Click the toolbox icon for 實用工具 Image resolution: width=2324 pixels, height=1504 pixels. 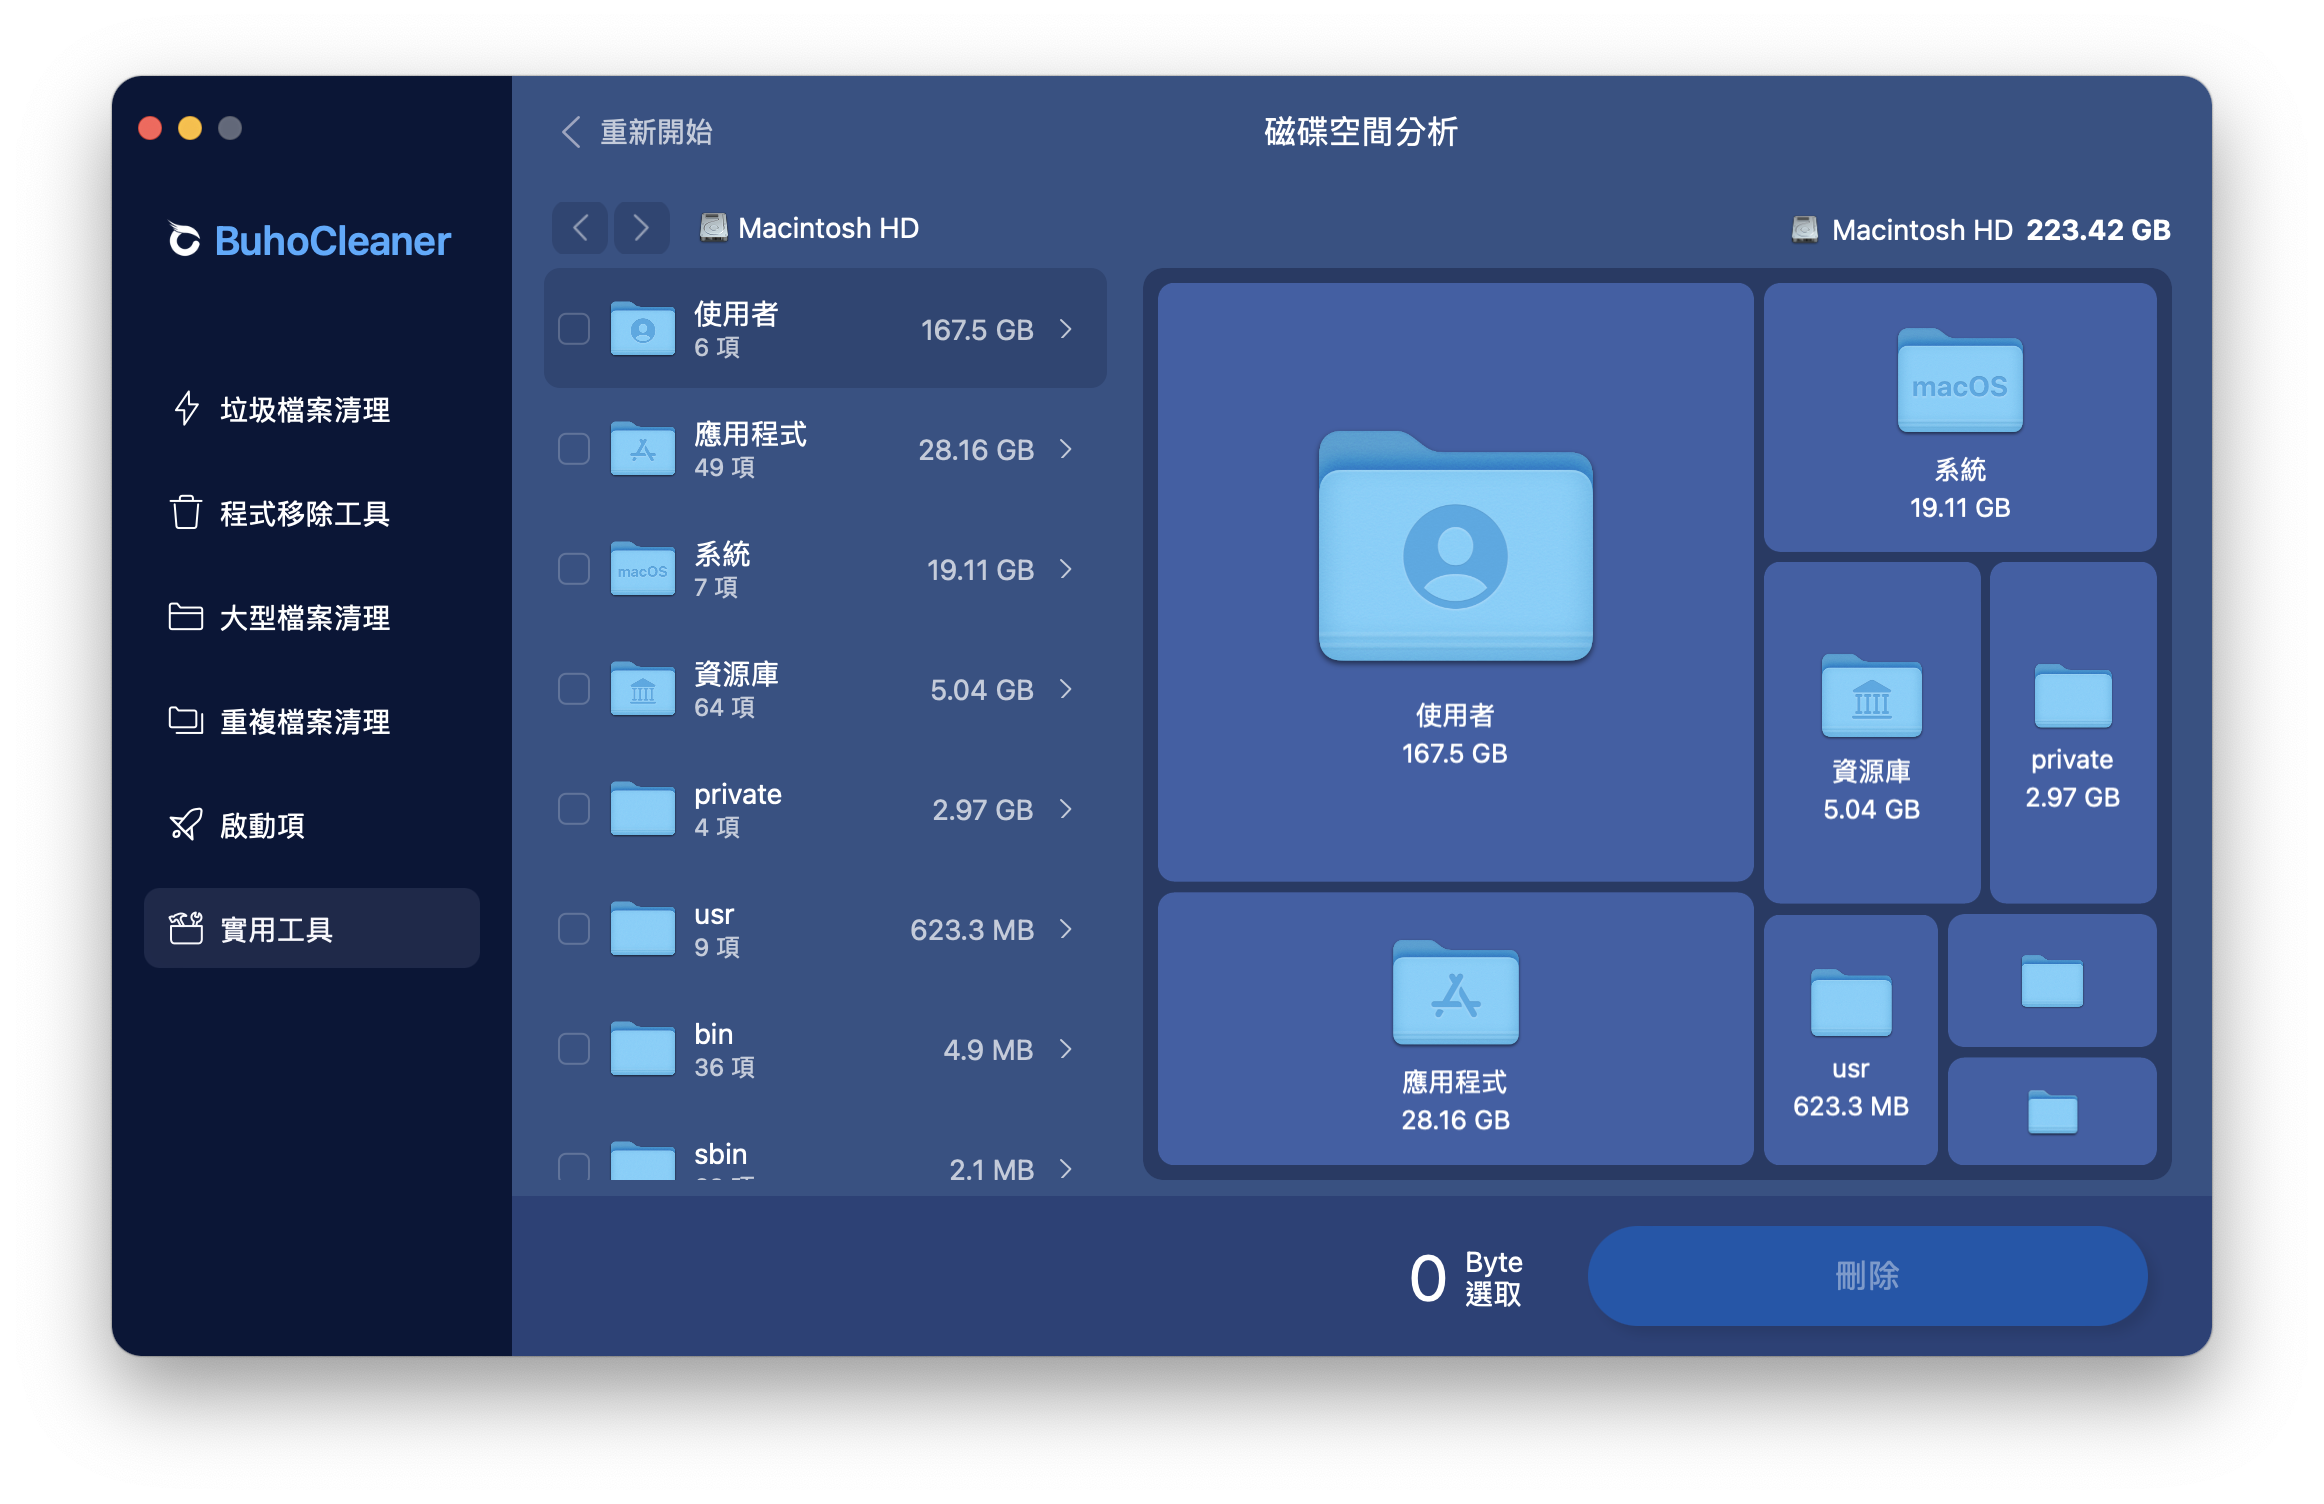tap(186, 929)
